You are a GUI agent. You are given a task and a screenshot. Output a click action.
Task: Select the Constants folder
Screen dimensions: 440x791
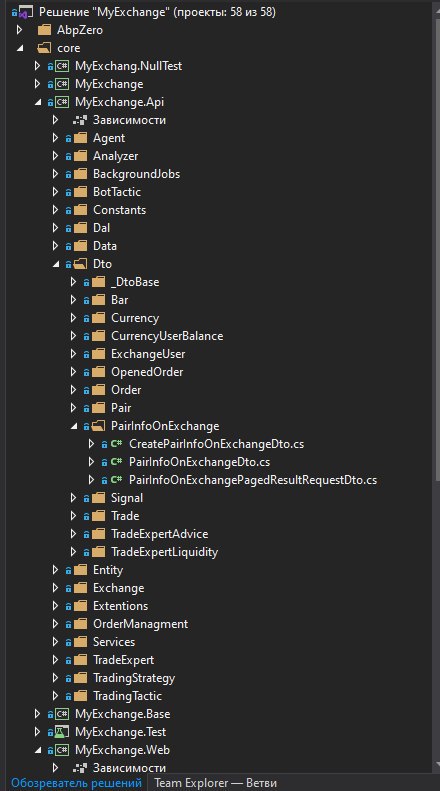pyautogui.click(x=119, y=210)
